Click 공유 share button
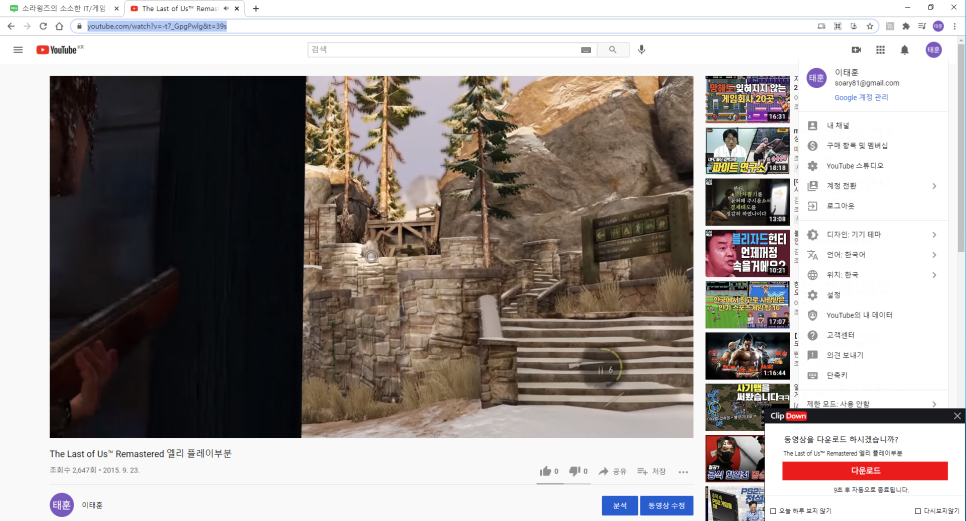Viewport: 966px width, 521px height. click(612, 471)
